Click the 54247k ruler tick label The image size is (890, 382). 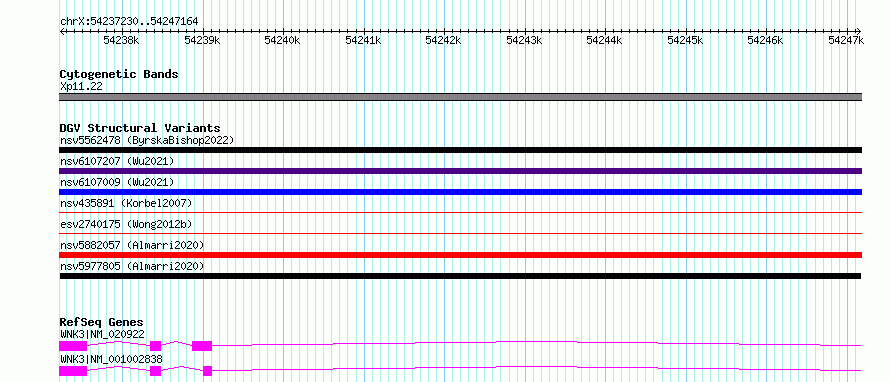click(846, 40)
